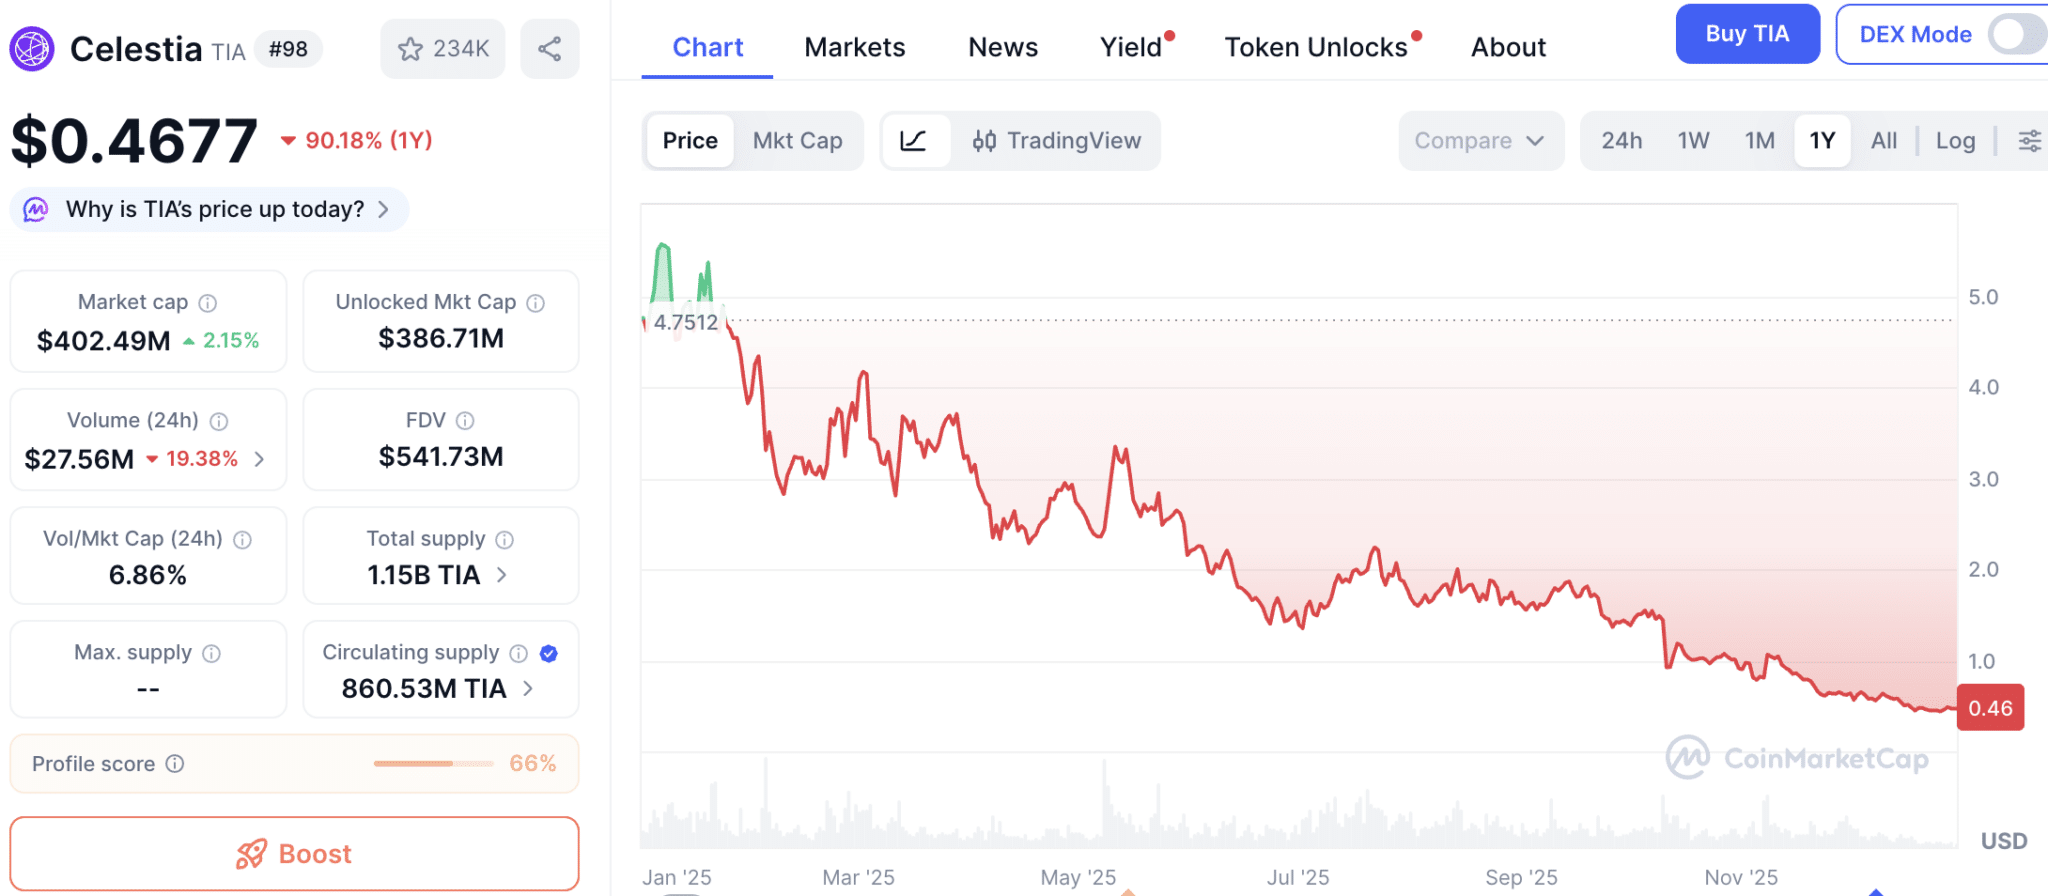Click the share icon next to watchlist
Viewport: 2048px width, 896px height.
tap(549, 49)
